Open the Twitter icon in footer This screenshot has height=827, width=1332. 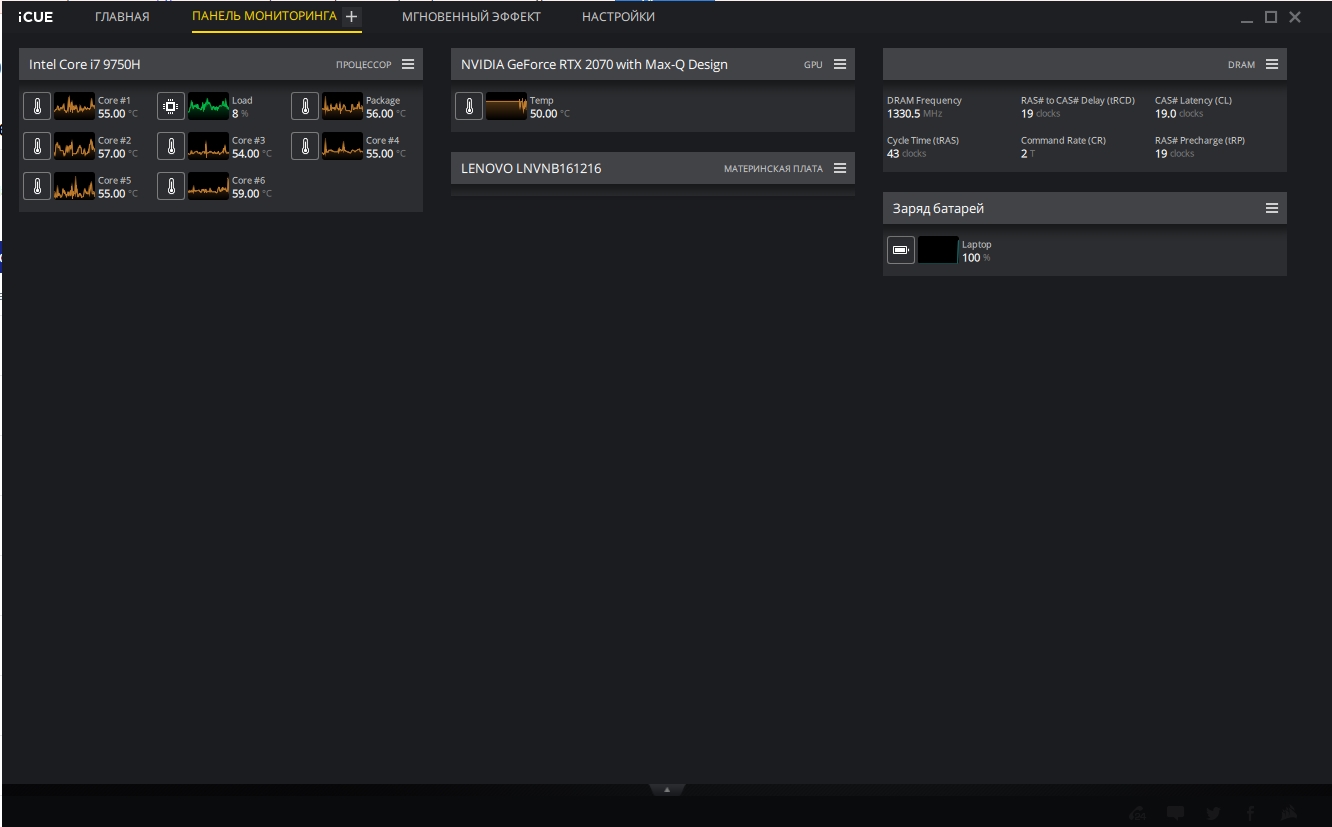click(1213, 813)
